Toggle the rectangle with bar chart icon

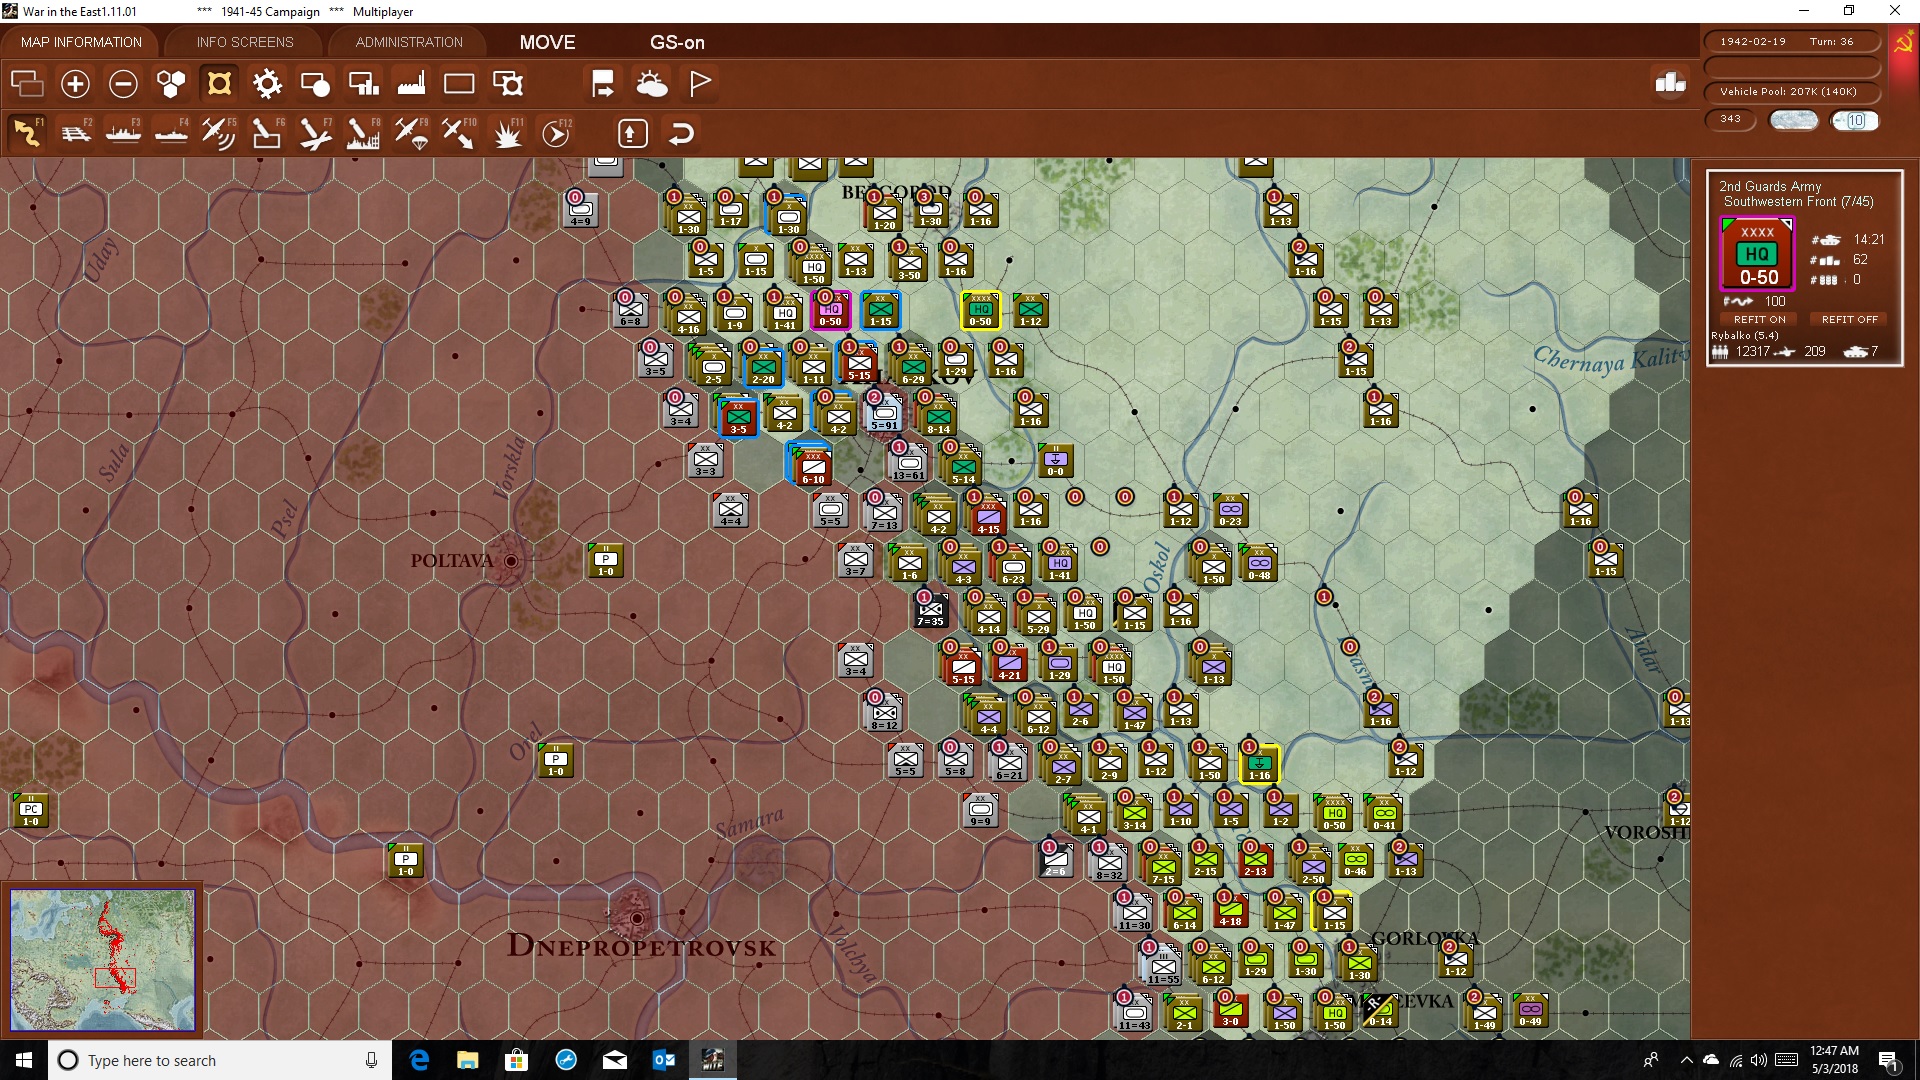click(x=363, y=84)
